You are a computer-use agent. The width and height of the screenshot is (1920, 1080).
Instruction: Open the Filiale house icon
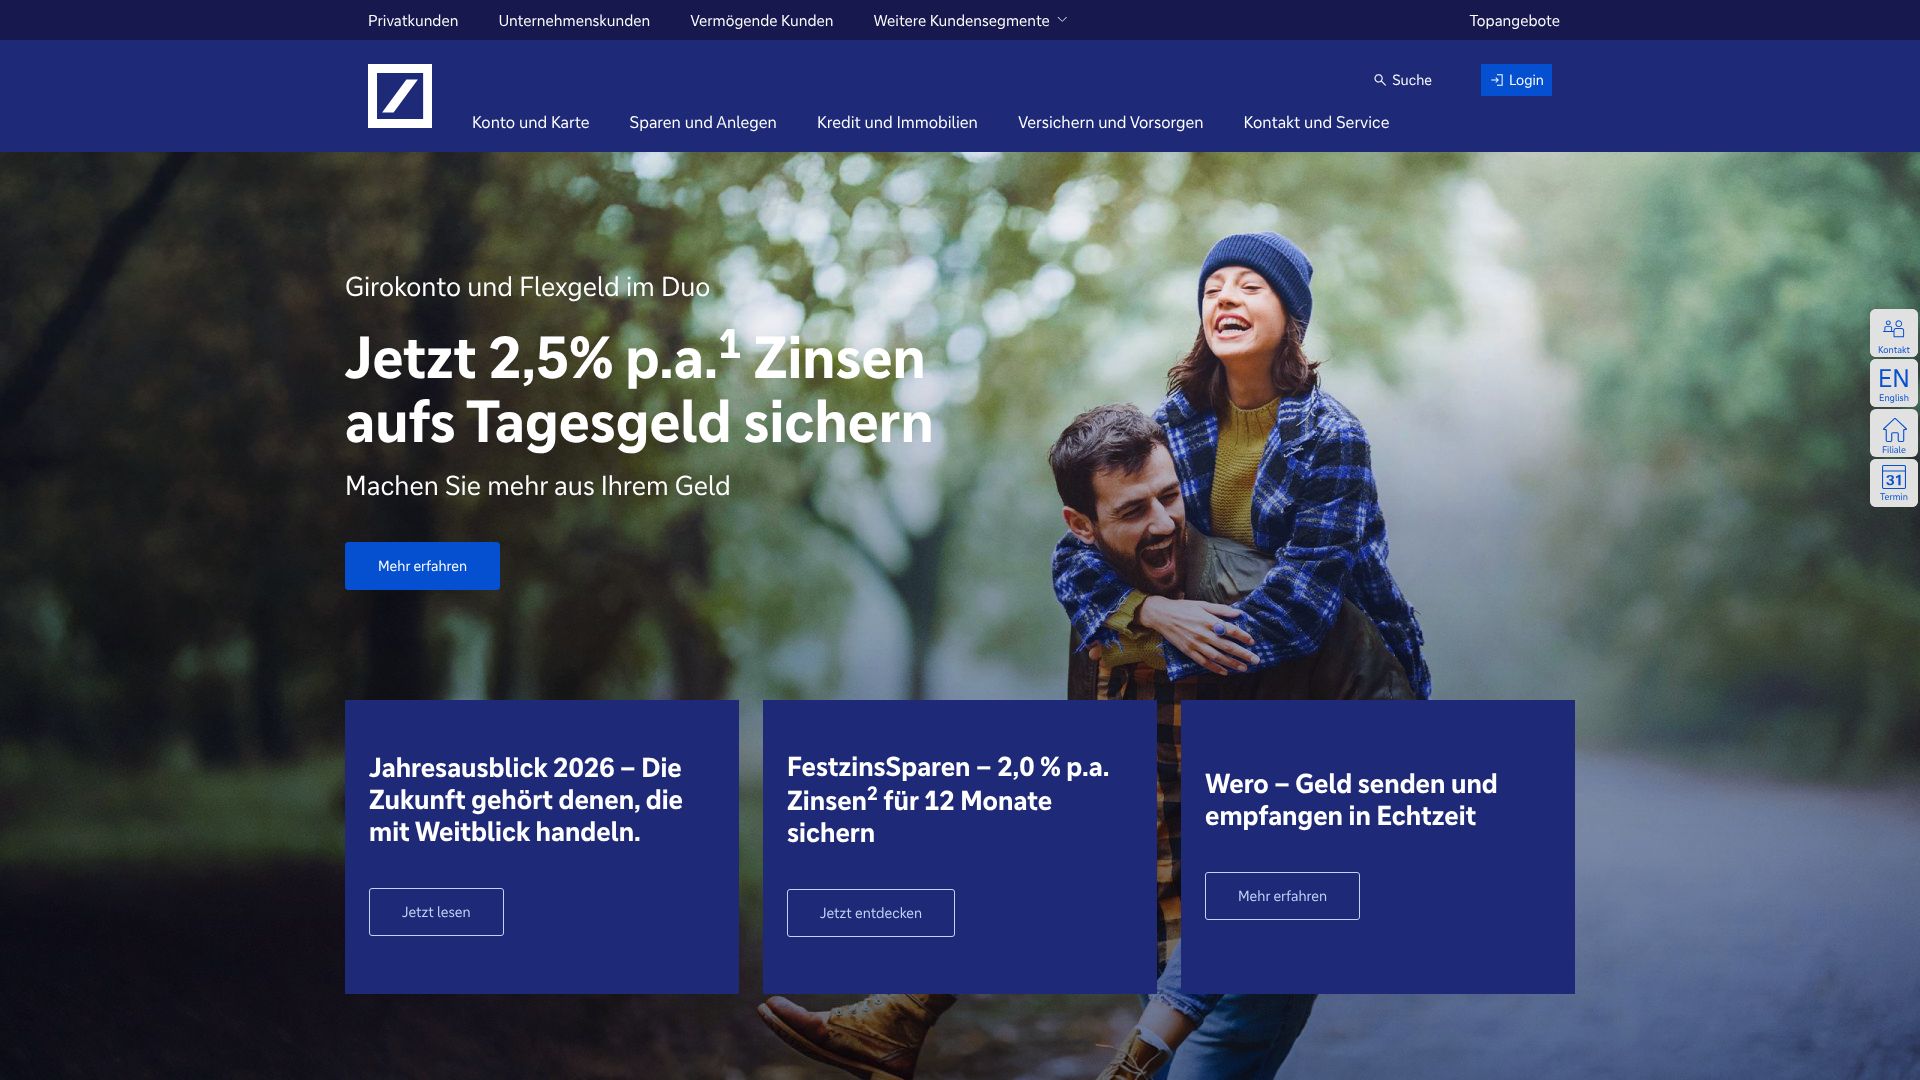pos(1893,434)
